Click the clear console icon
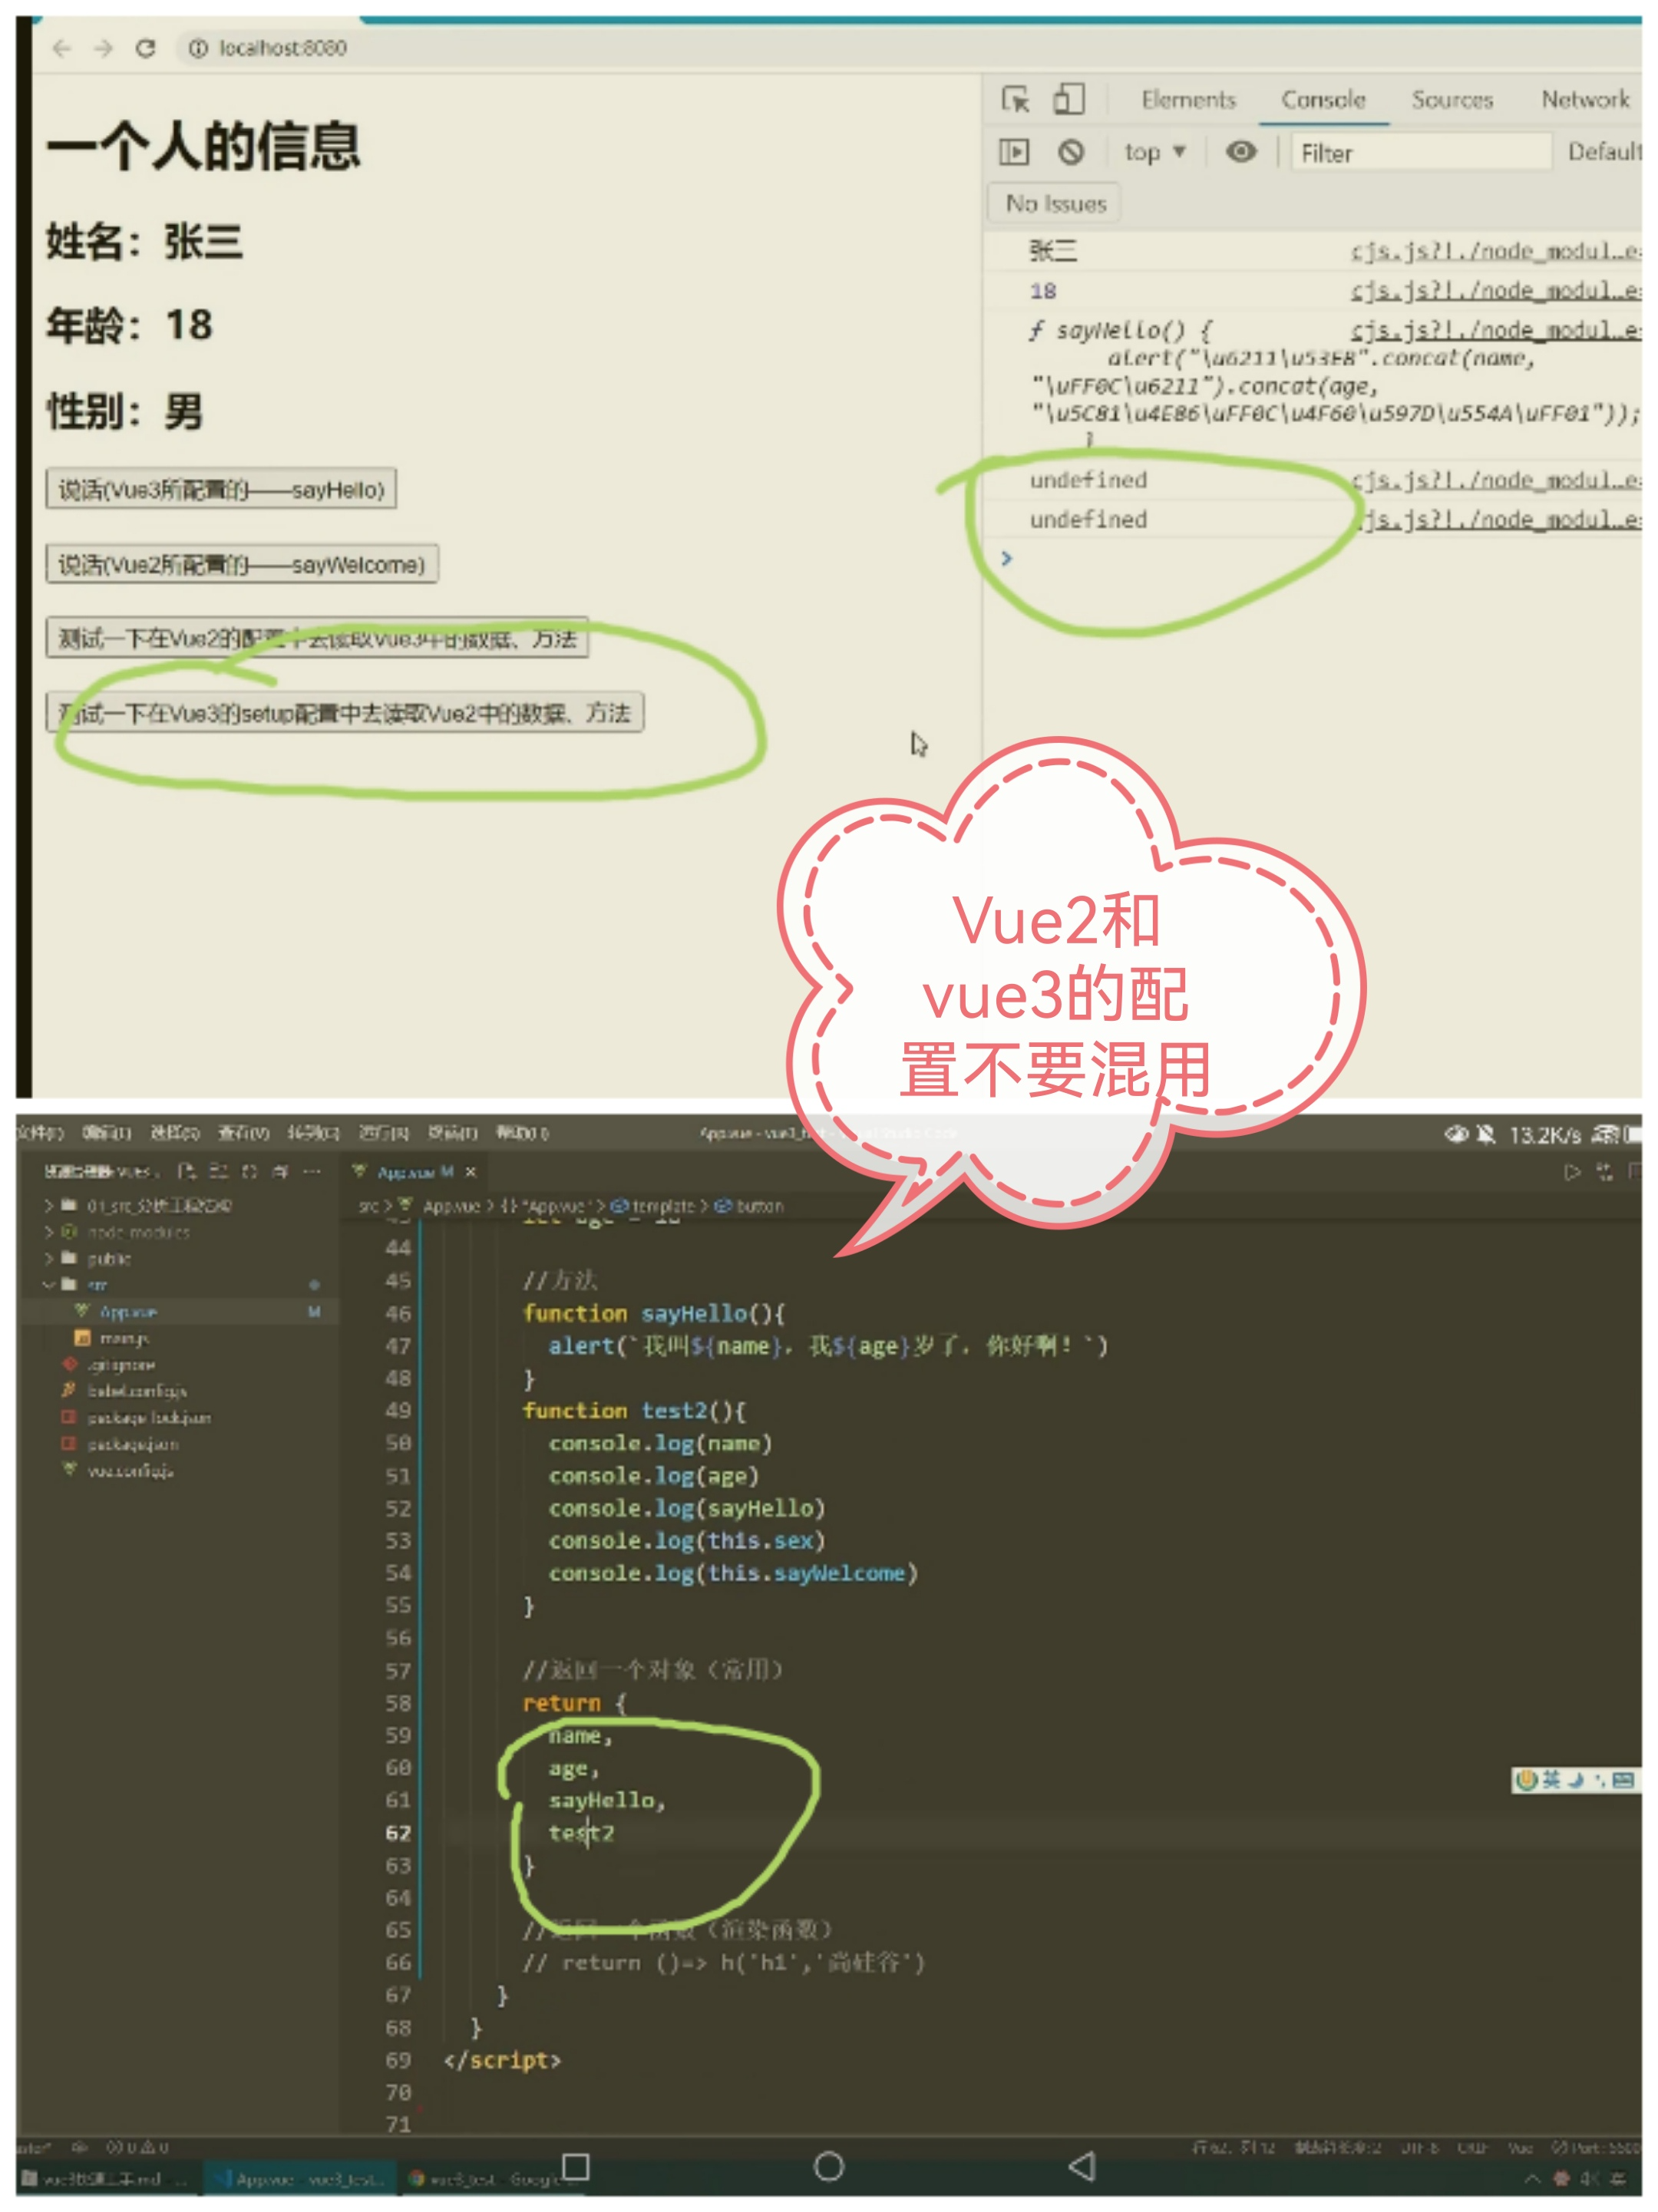Viewport: 1658px width, 2212px height. [x=1070, y=152]
